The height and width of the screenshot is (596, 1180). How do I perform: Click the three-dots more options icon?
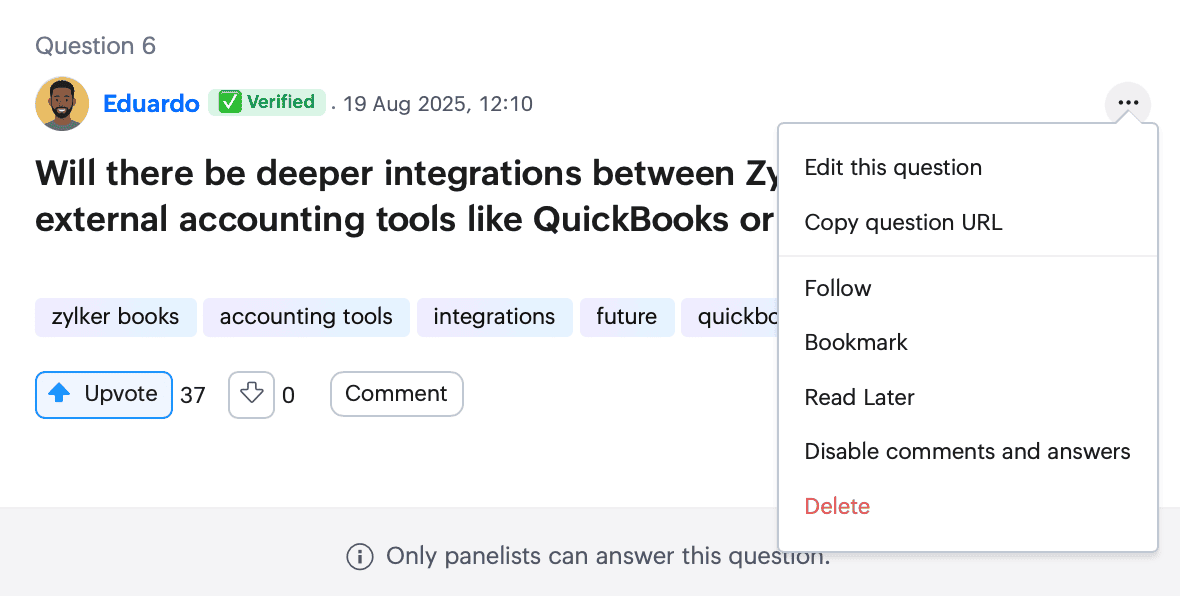[1127, 103]
